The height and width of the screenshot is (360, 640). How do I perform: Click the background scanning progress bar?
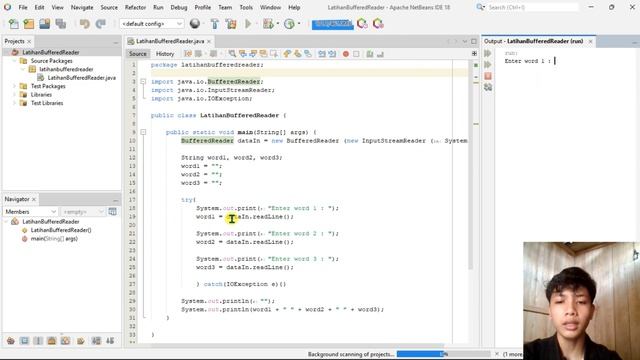pyautogui.click(x=444, y=354)
